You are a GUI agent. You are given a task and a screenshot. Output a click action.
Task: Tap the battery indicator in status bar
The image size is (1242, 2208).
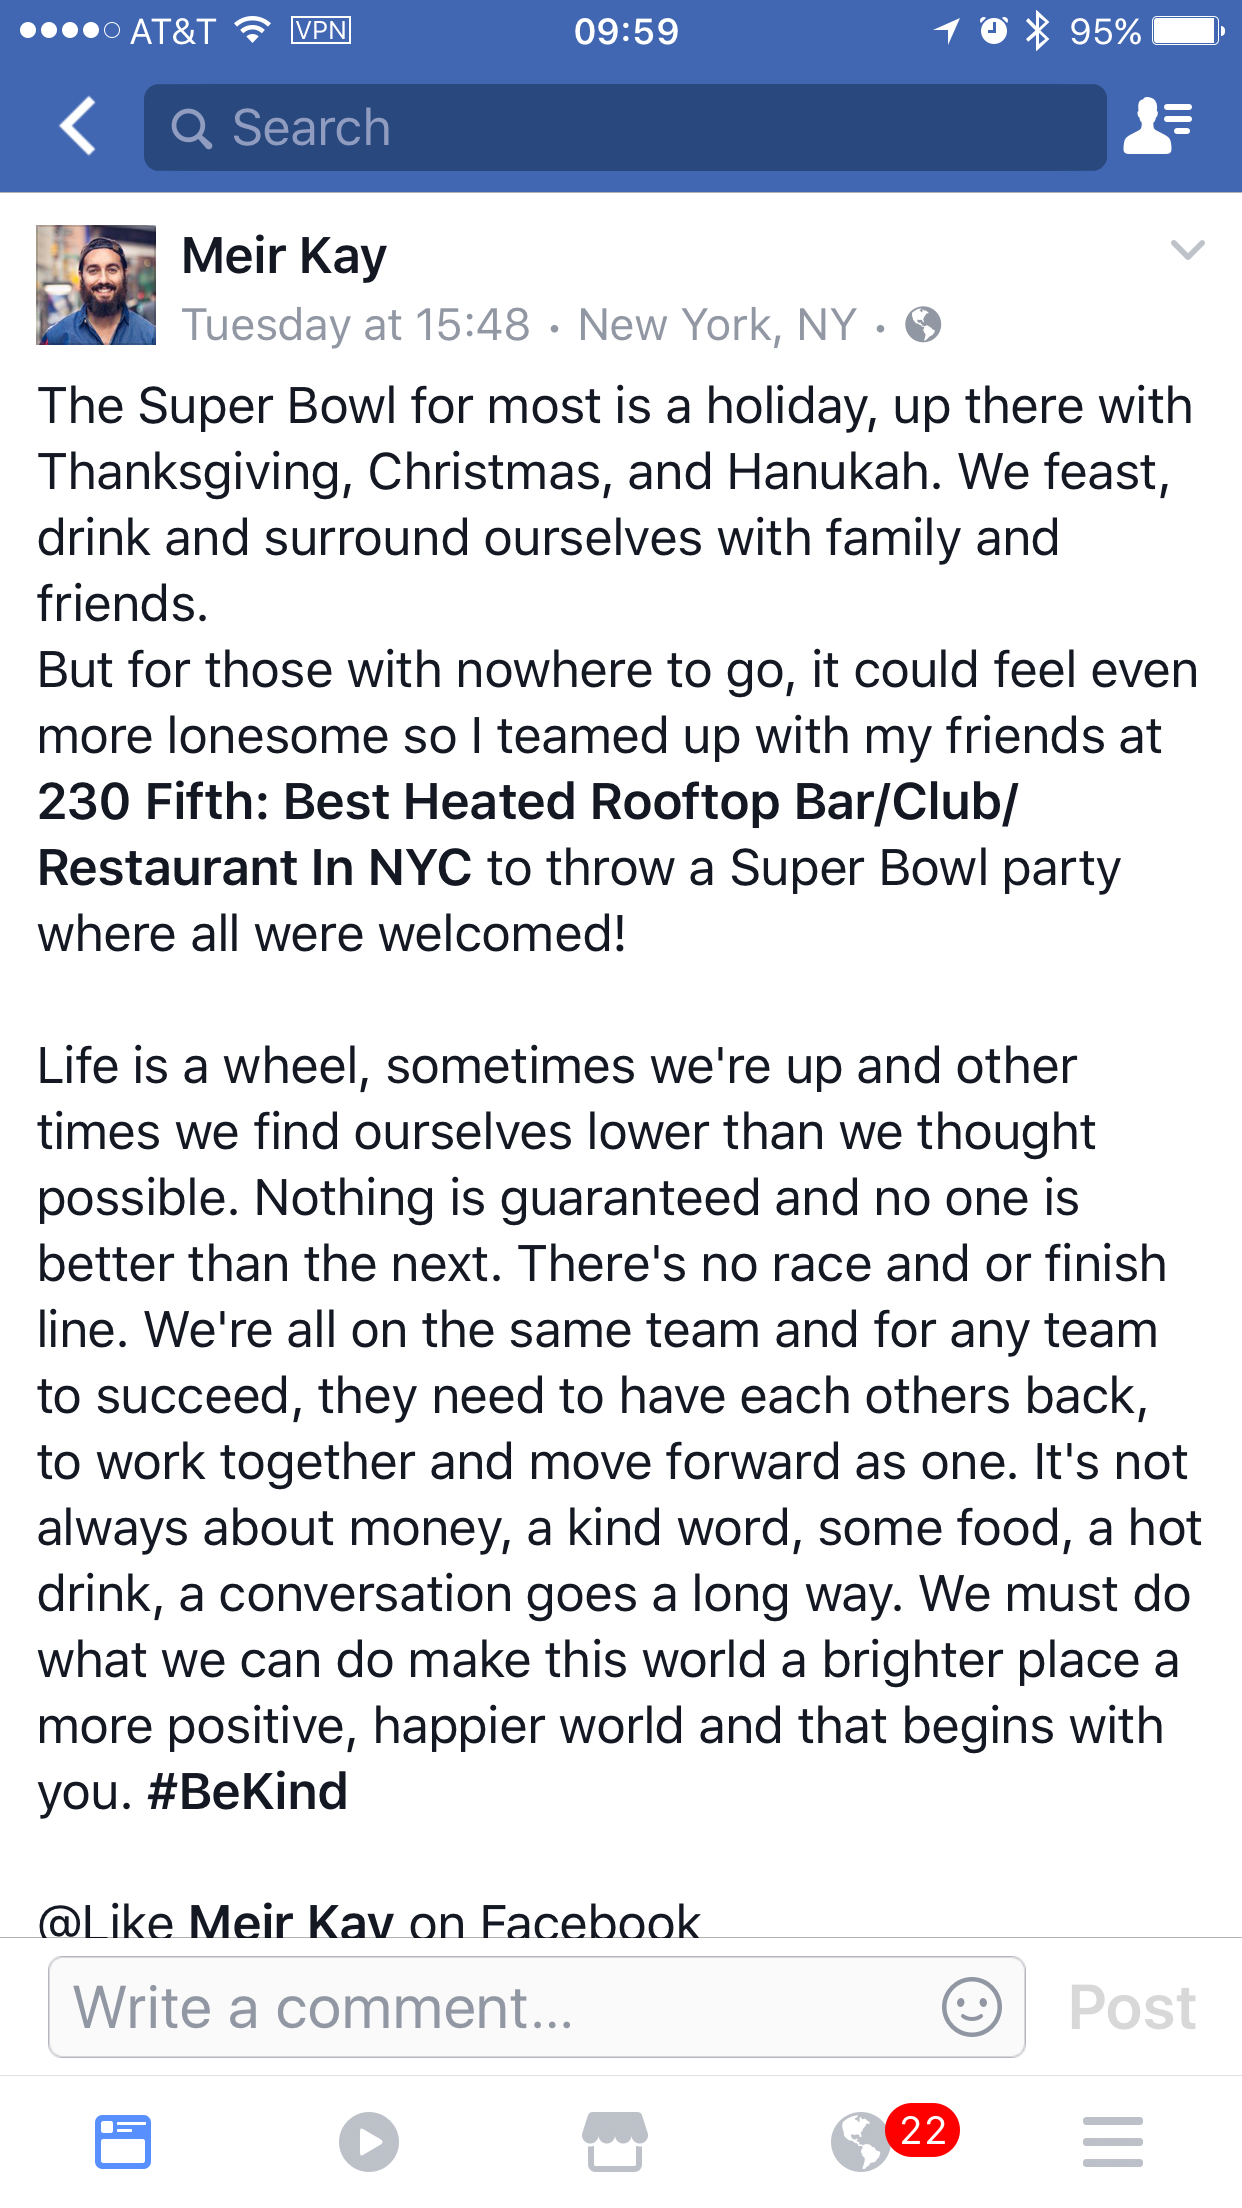1187,32
